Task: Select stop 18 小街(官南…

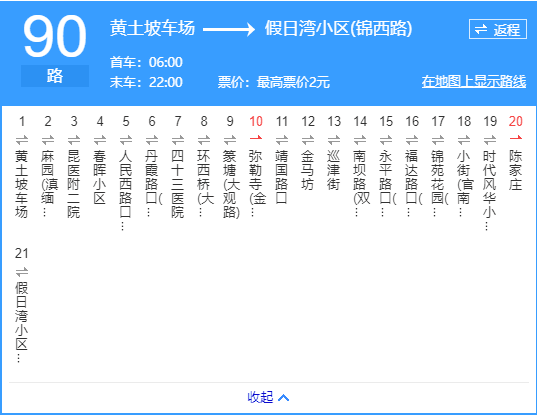Action: pos(465,183)
